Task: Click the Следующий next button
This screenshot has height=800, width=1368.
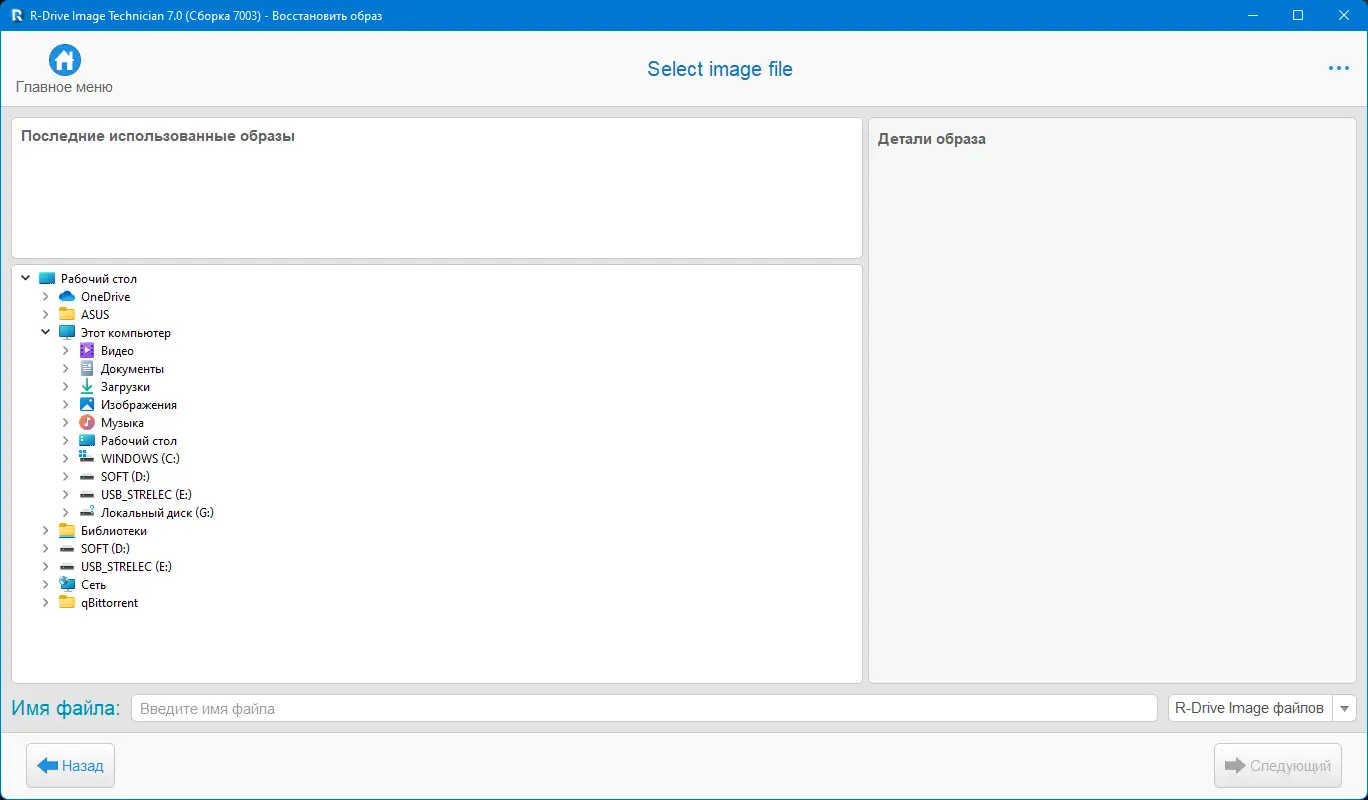Action: 1277,766
